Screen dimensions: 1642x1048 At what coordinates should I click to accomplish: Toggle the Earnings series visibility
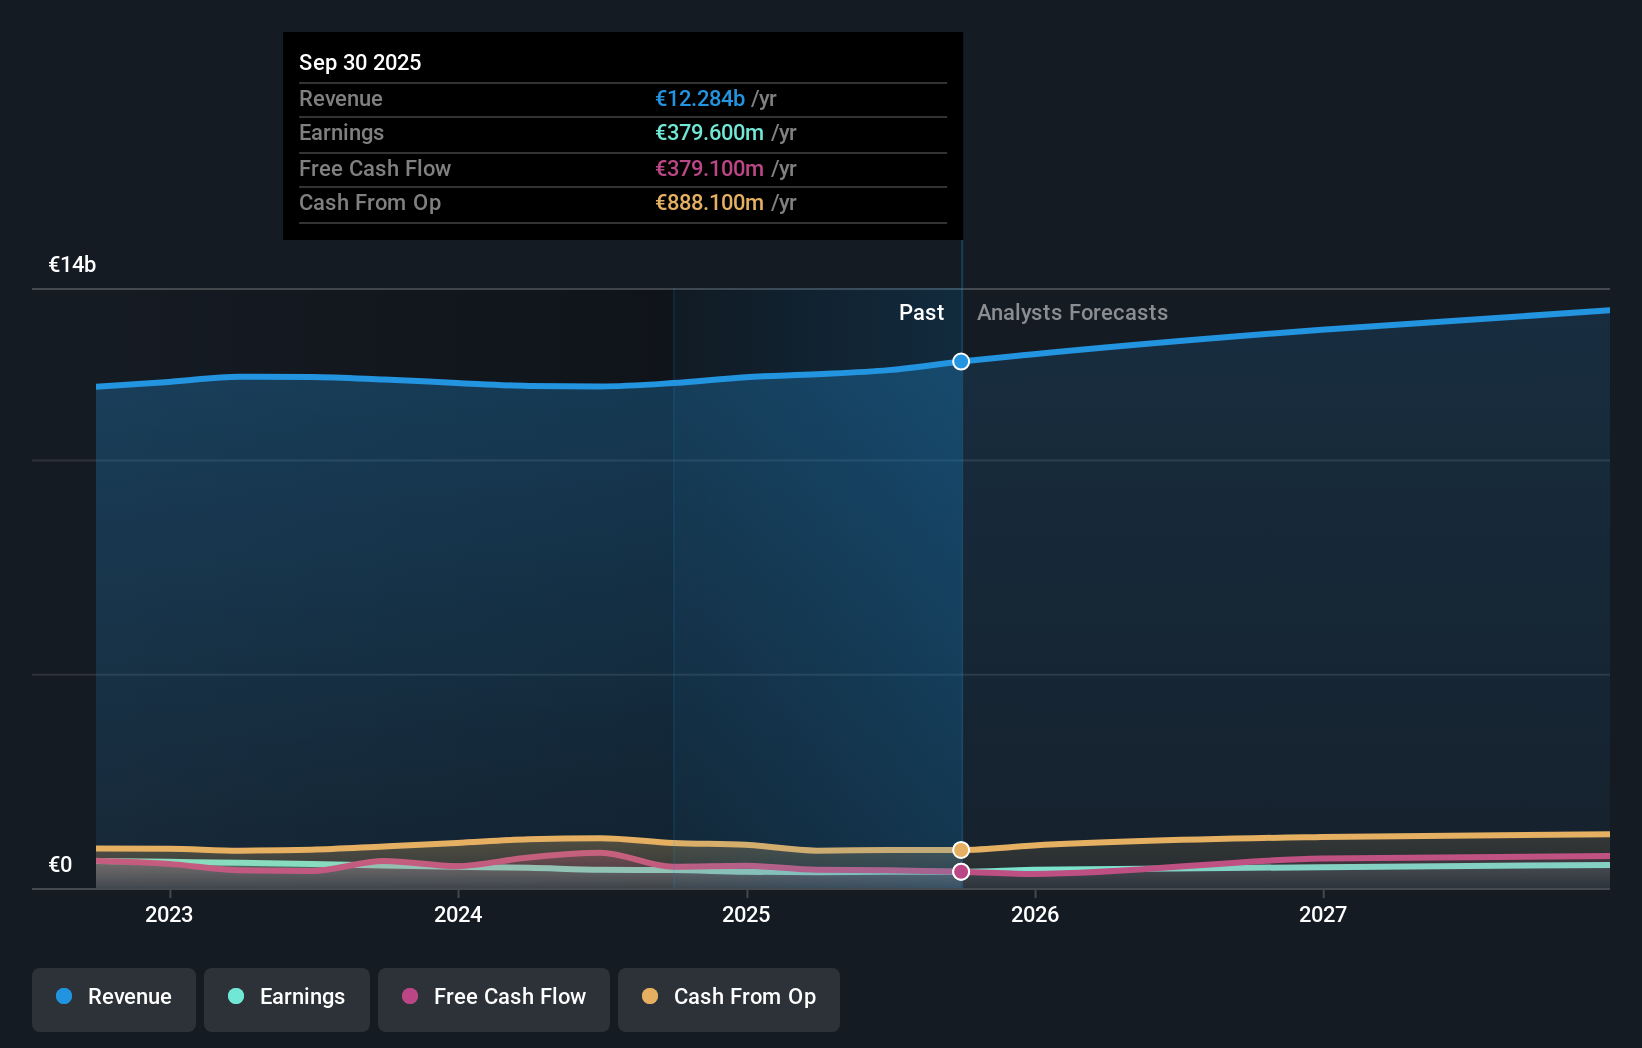pyautogui.click(x=287, y=999)
